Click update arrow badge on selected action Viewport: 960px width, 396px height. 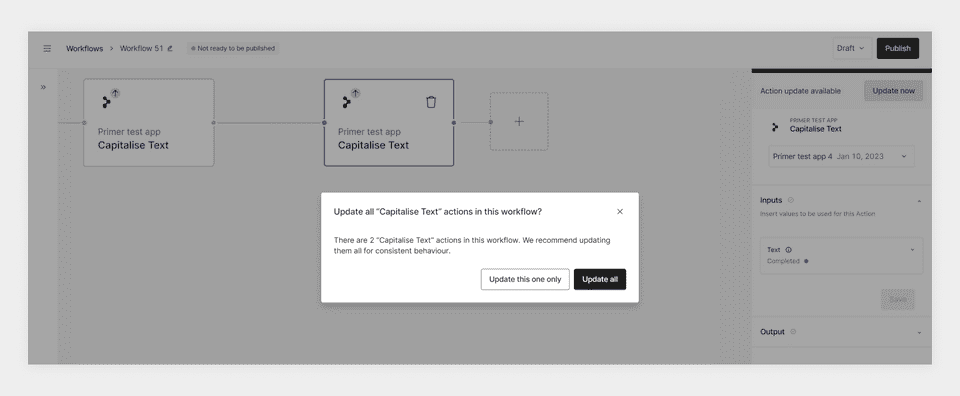355,93
